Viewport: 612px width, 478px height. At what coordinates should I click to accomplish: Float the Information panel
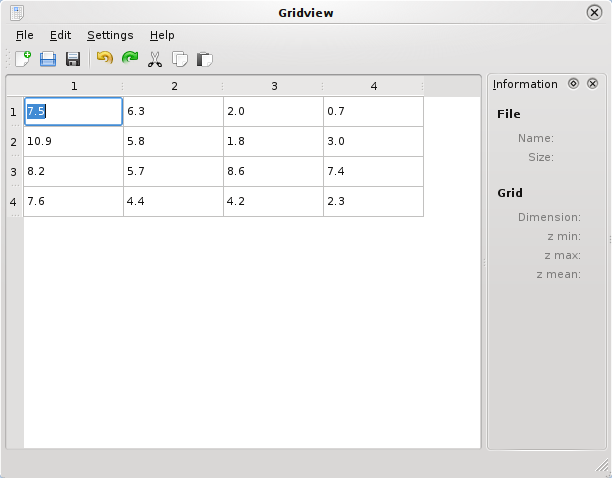pyautogui.click(x=573, y=84)
